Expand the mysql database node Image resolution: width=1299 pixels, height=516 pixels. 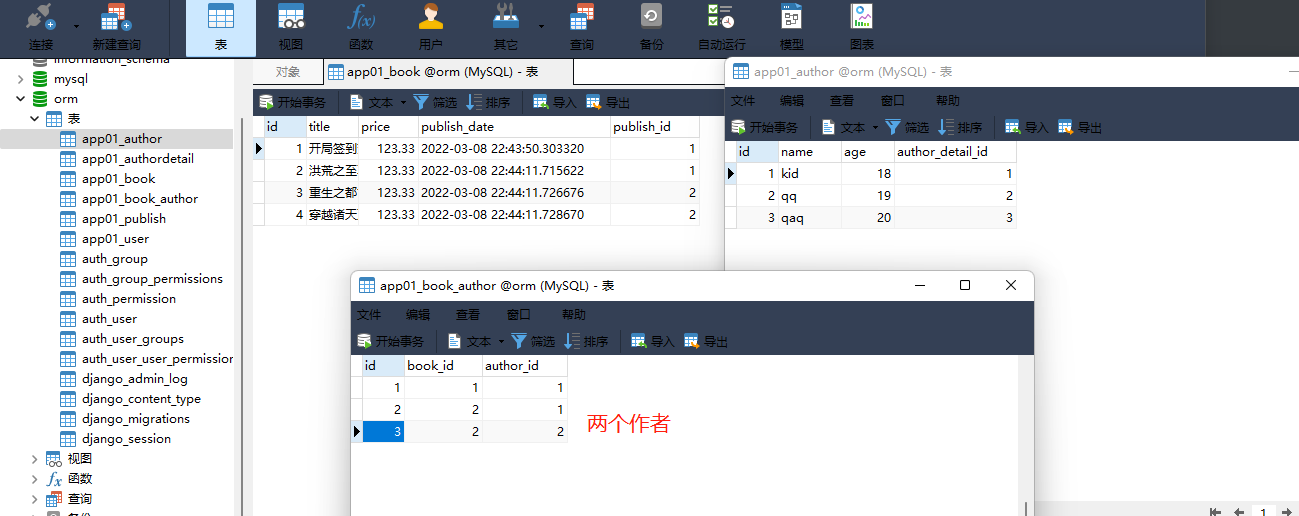pyautogui.click(x=20, y=79)
